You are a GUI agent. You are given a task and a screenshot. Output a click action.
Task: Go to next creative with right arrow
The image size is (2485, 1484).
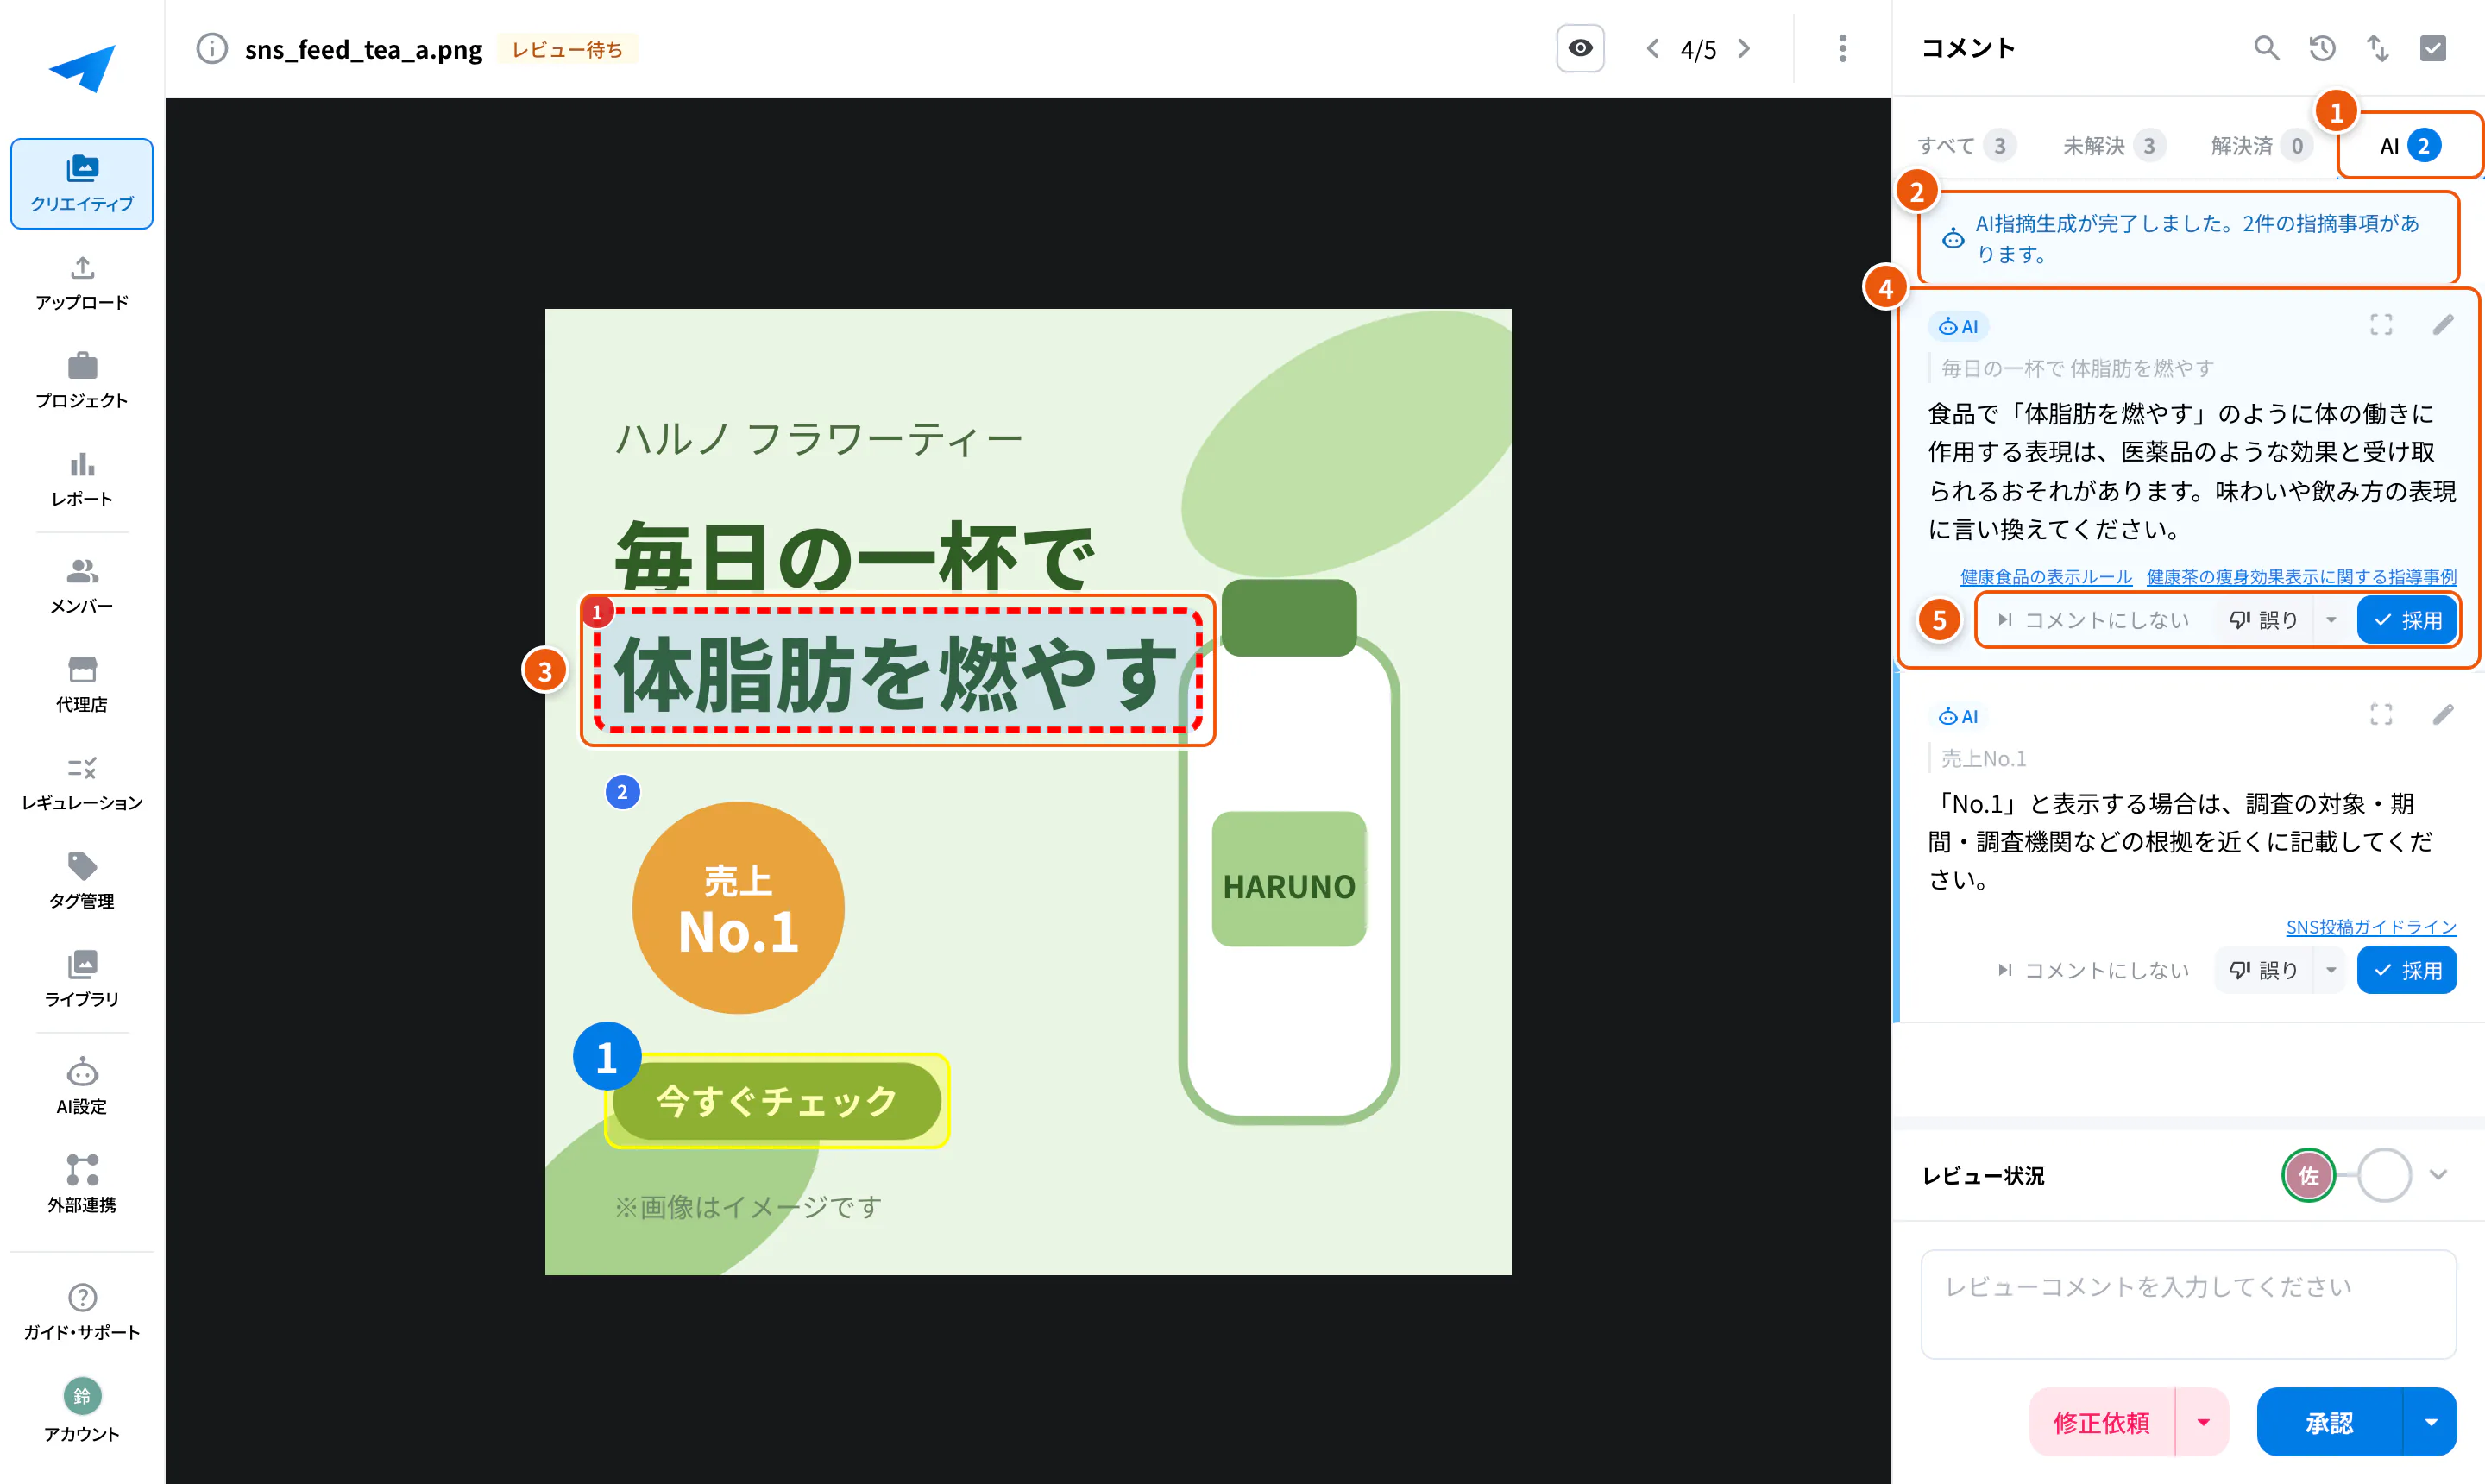[x=1745, y=48]
